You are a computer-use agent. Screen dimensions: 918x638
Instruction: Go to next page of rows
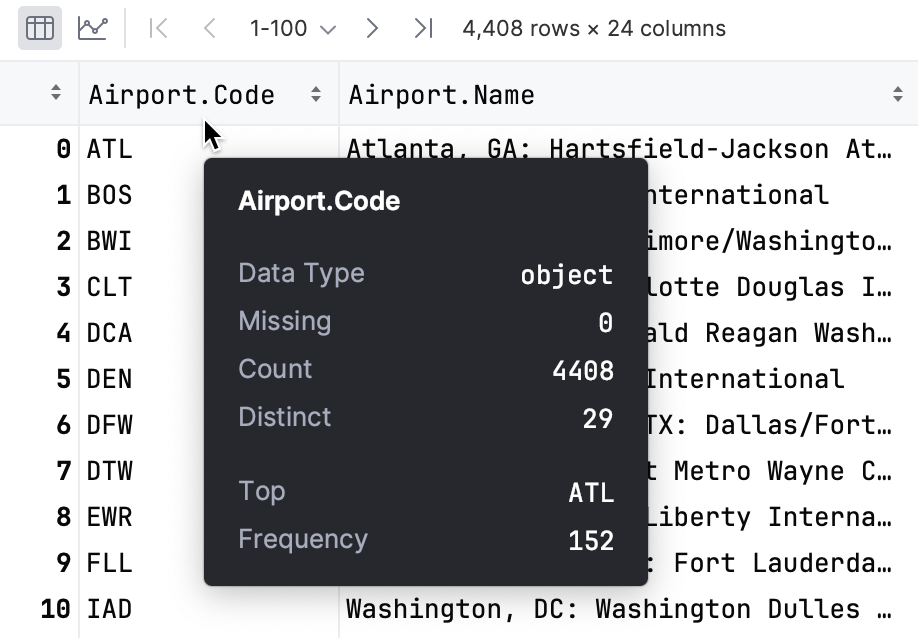tap(372, 28)
